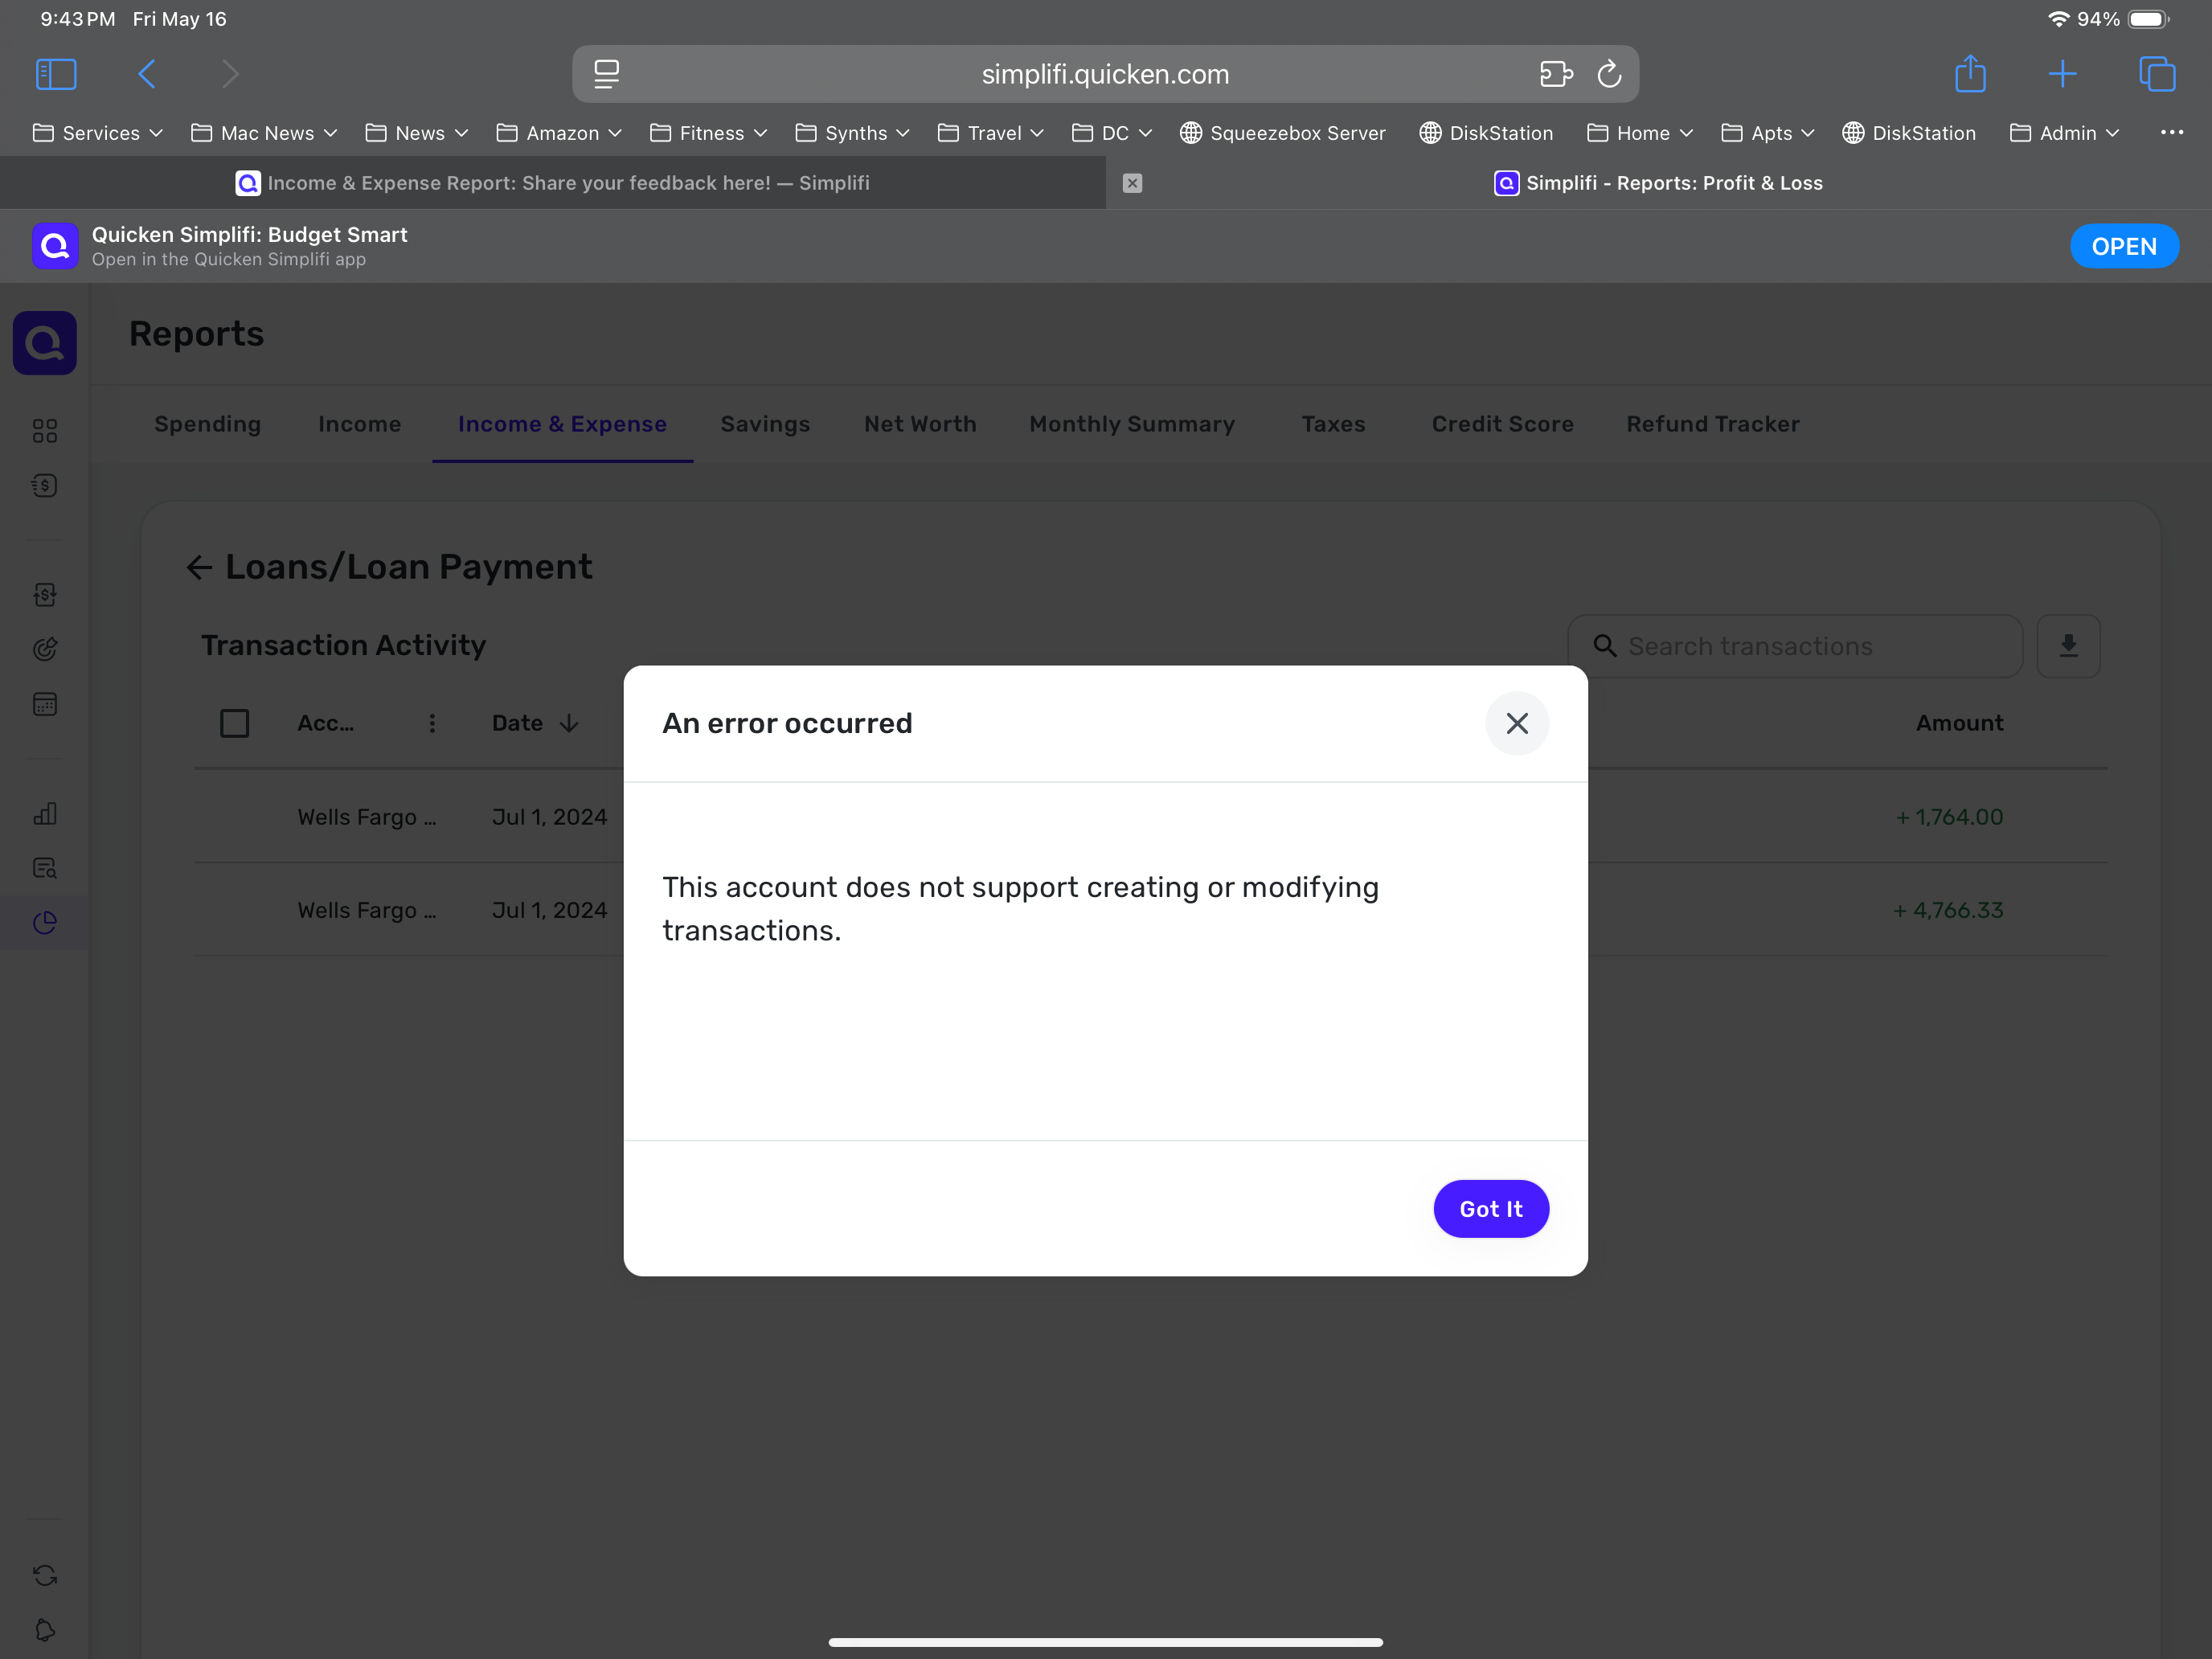Click the Simplifi logo in sidebar
Screen dimensions: 2212x1659
tap(45, 343)
